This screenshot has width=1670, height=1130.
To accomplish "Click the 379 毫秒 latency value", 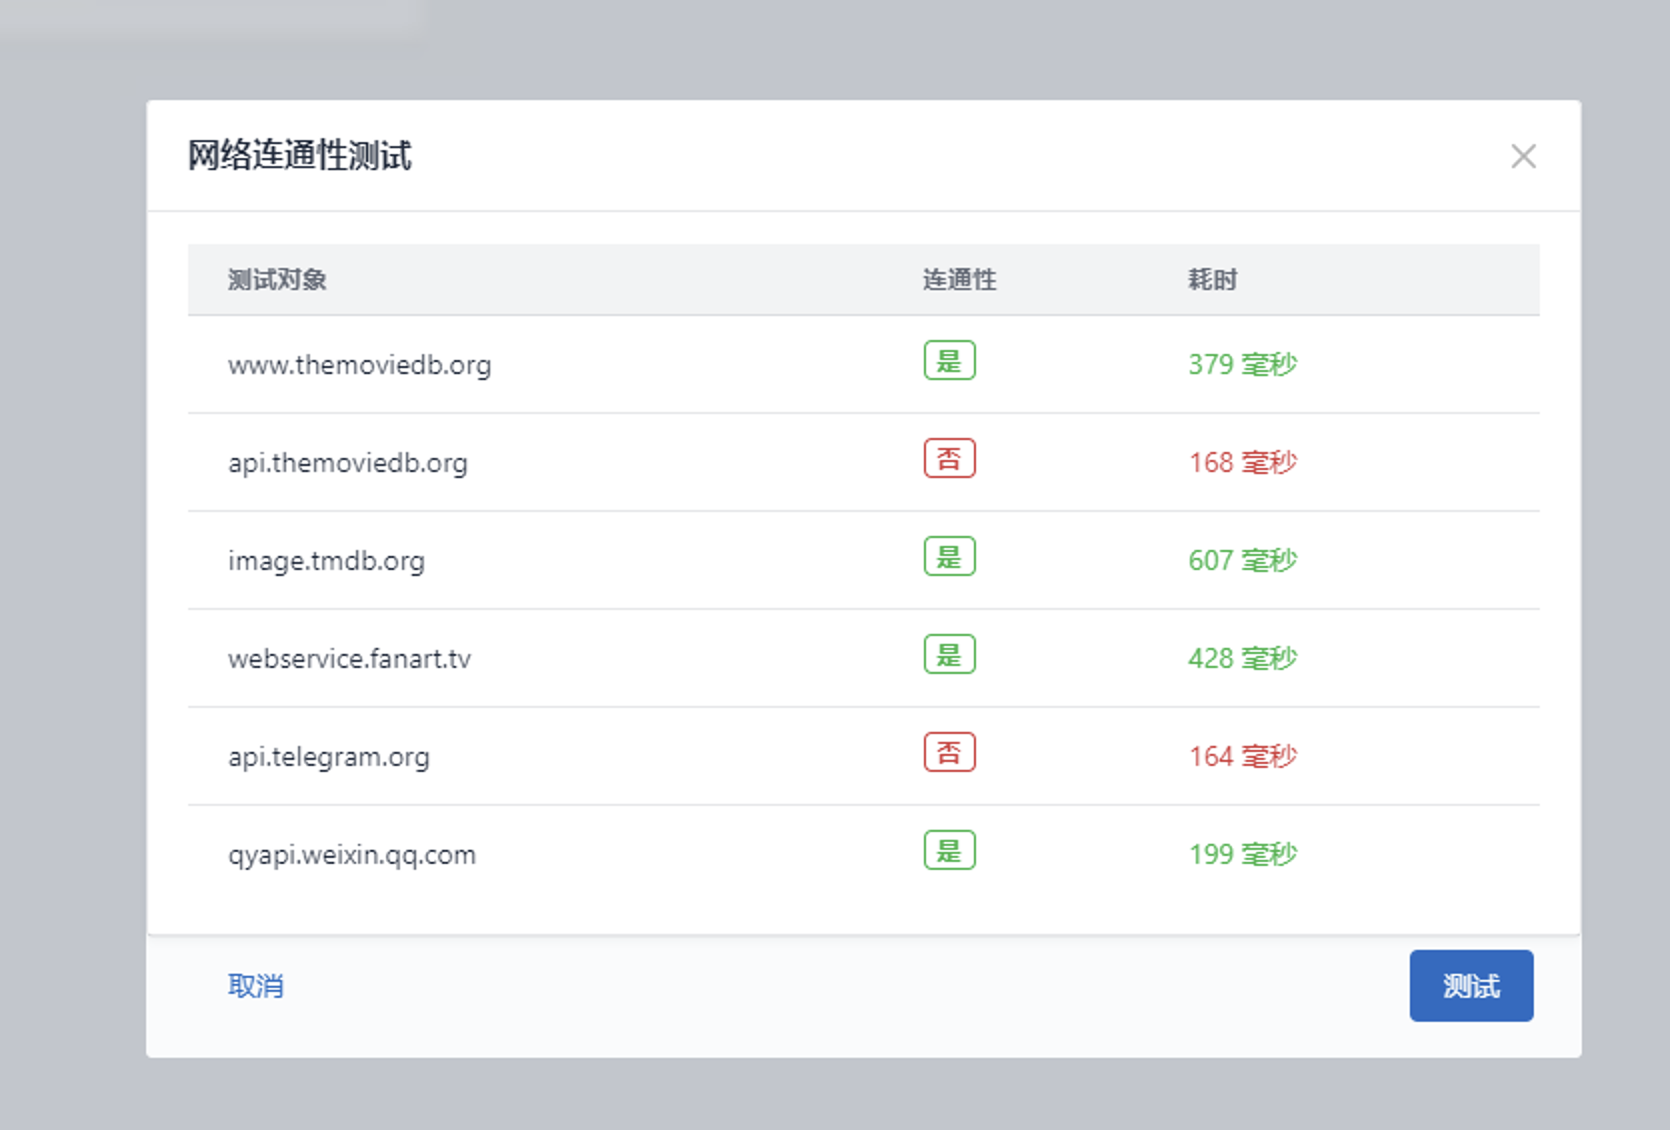I will [1243, 364].
